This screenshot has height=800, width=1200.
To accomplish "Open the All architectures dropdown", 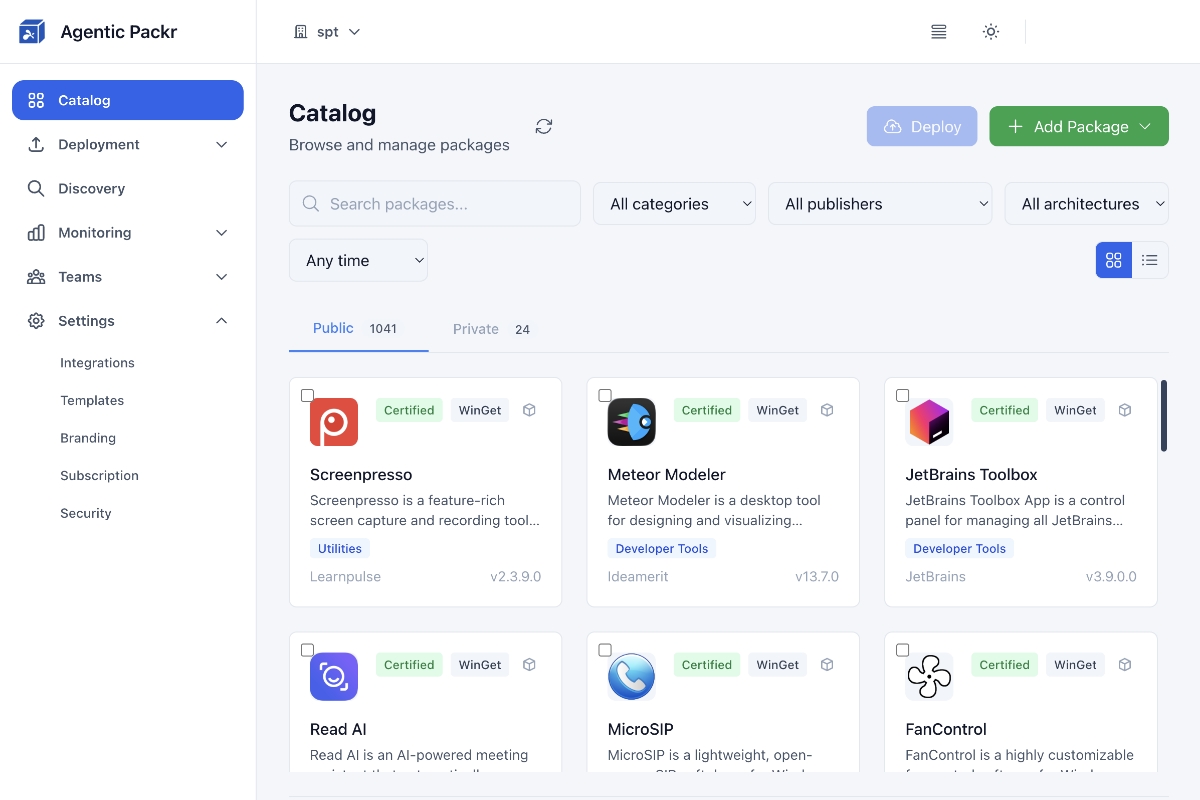I will [1087, 204].
